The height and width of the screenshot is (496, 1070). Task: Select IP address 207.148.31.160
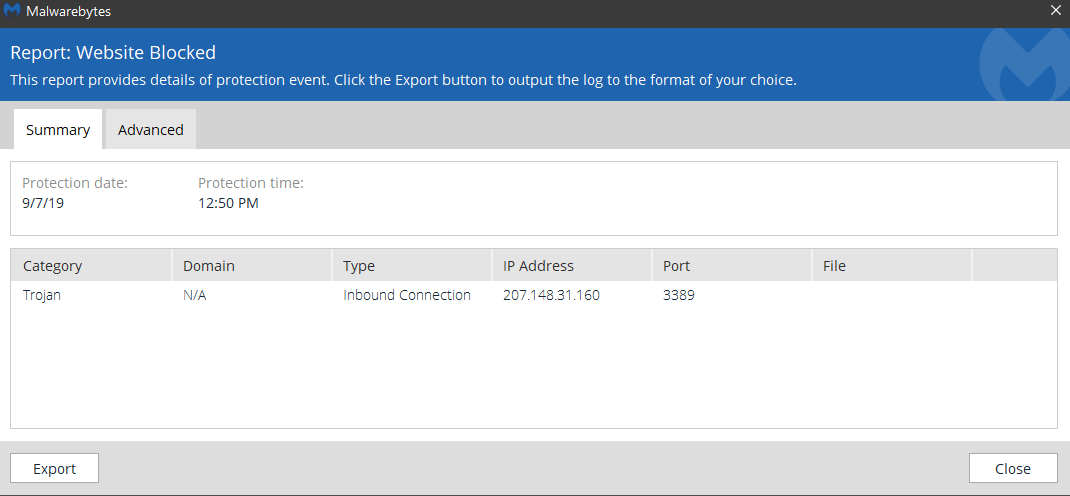551,295
